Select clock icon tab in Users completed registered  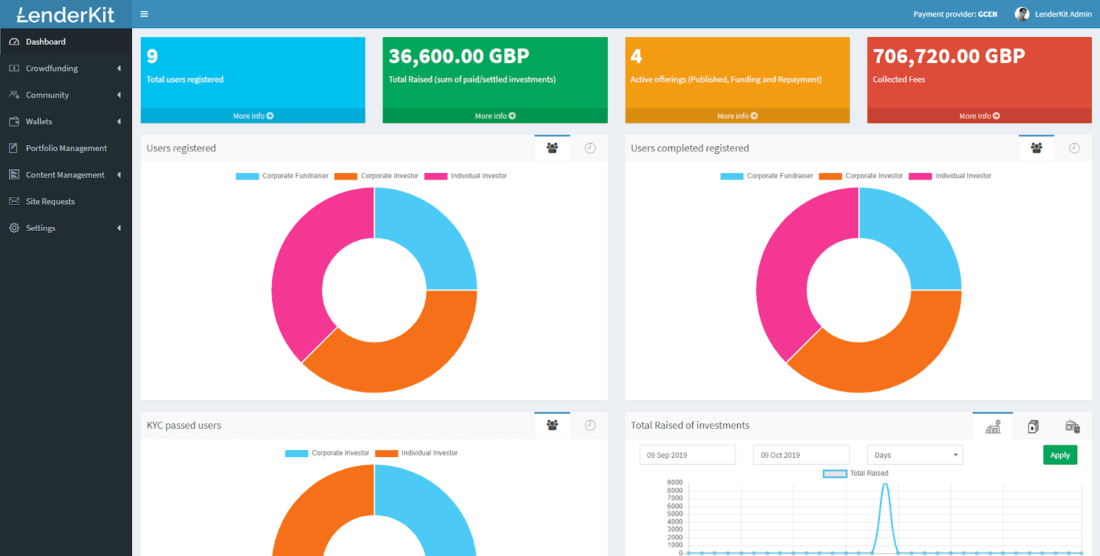(x=1074, y=148)
